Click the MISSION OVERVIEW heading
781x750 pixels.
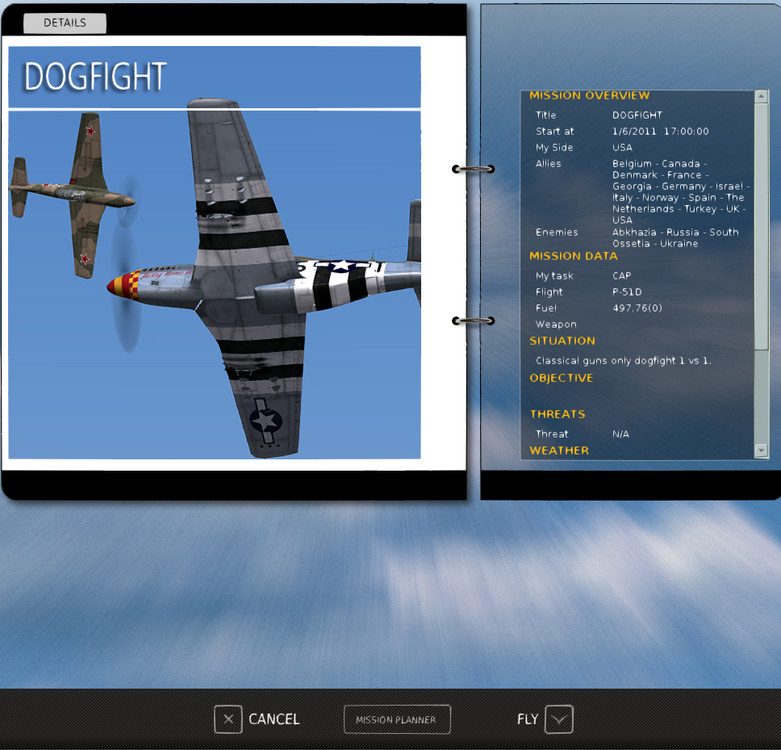click(589, 95)
